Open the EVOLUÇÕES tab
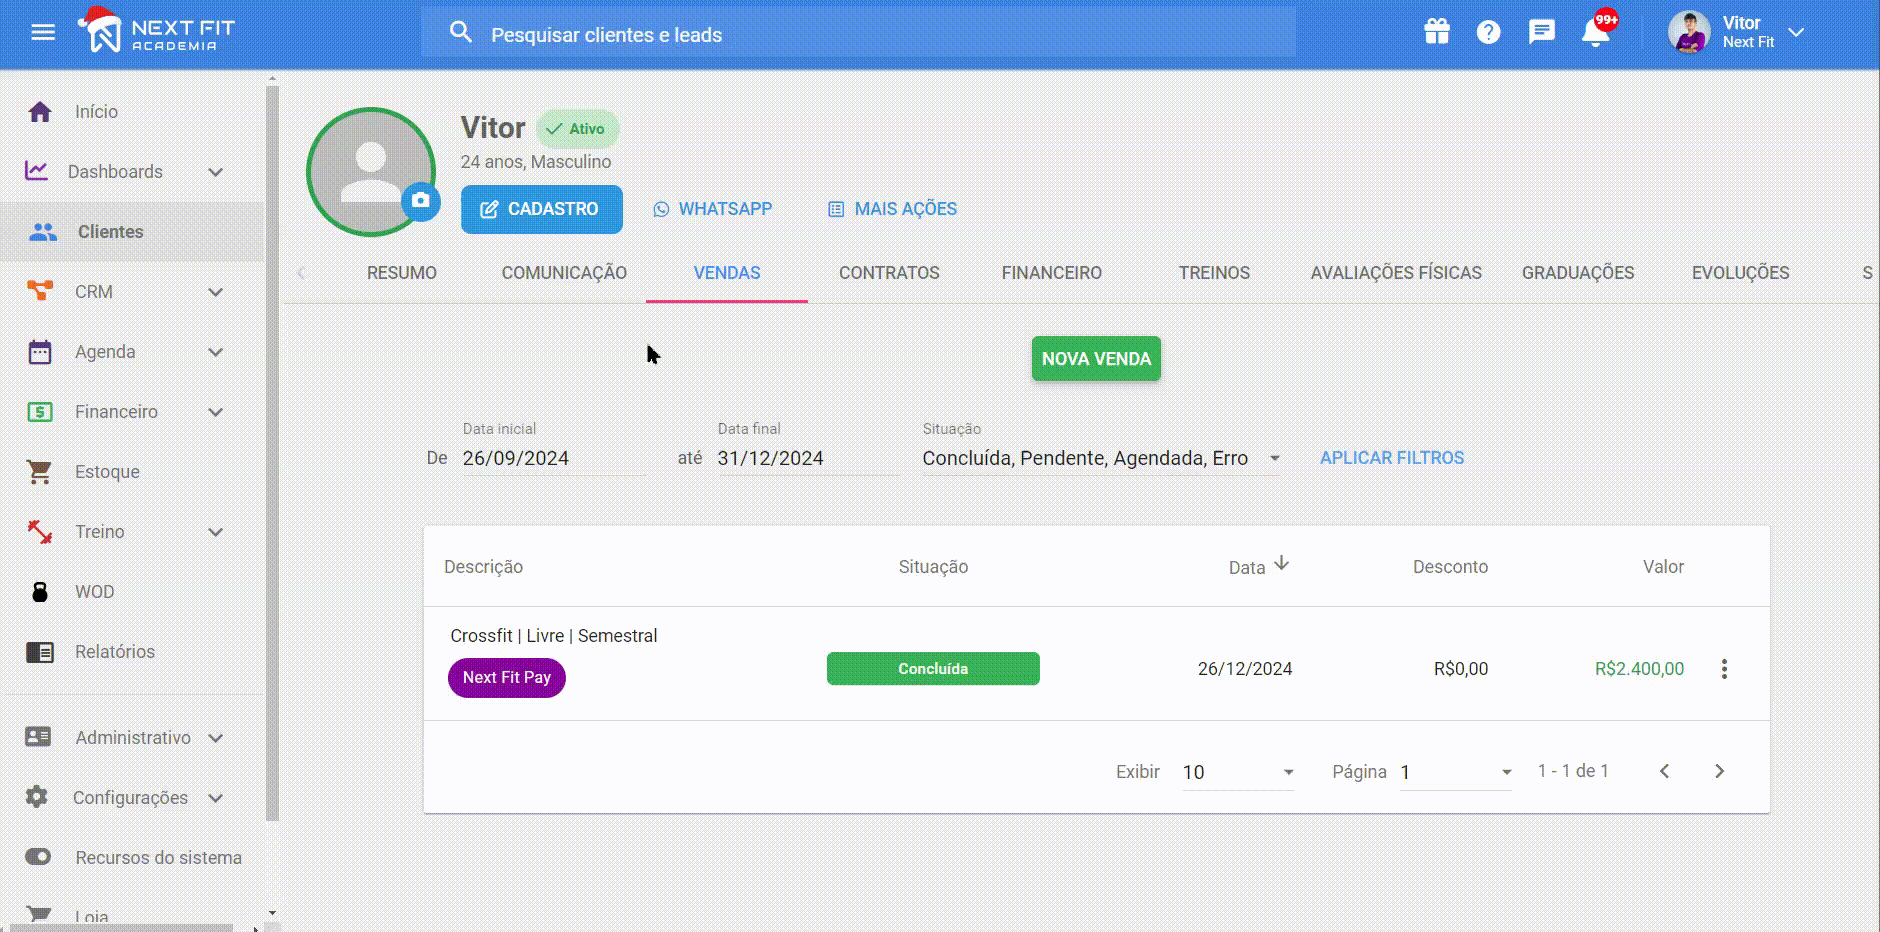This screenshot has height=932, width=1880. coord(1741,273)
